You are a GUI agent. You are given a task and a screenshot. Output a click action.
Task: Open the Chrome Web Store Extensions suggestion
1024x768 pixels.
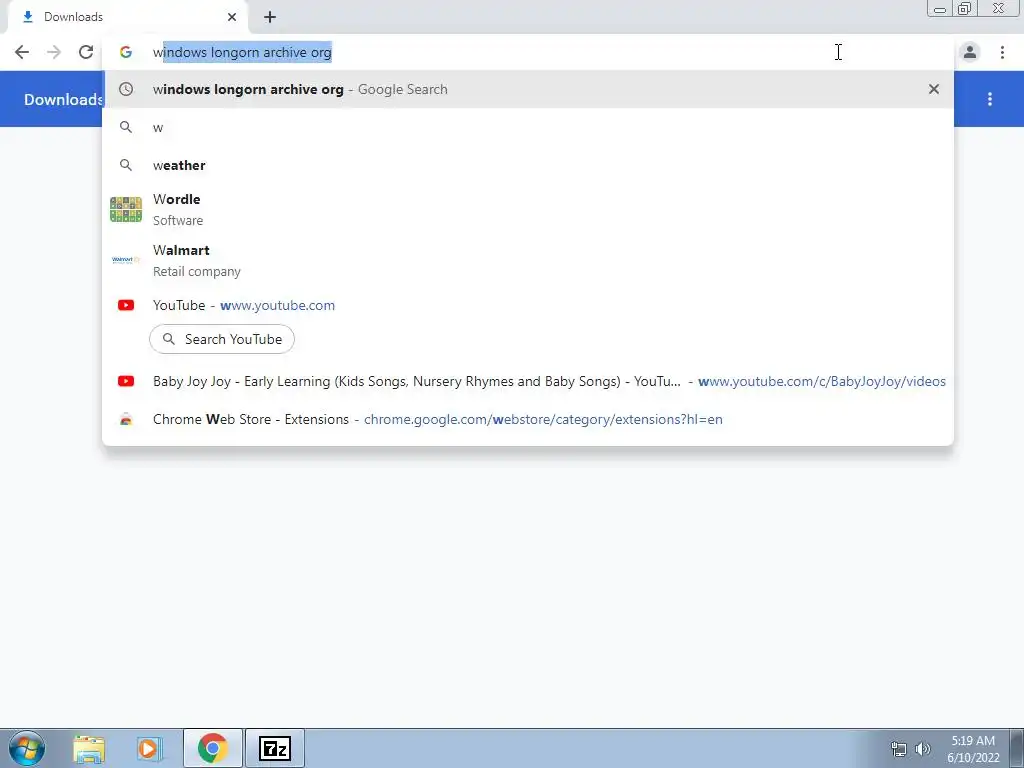pos(528,419)
